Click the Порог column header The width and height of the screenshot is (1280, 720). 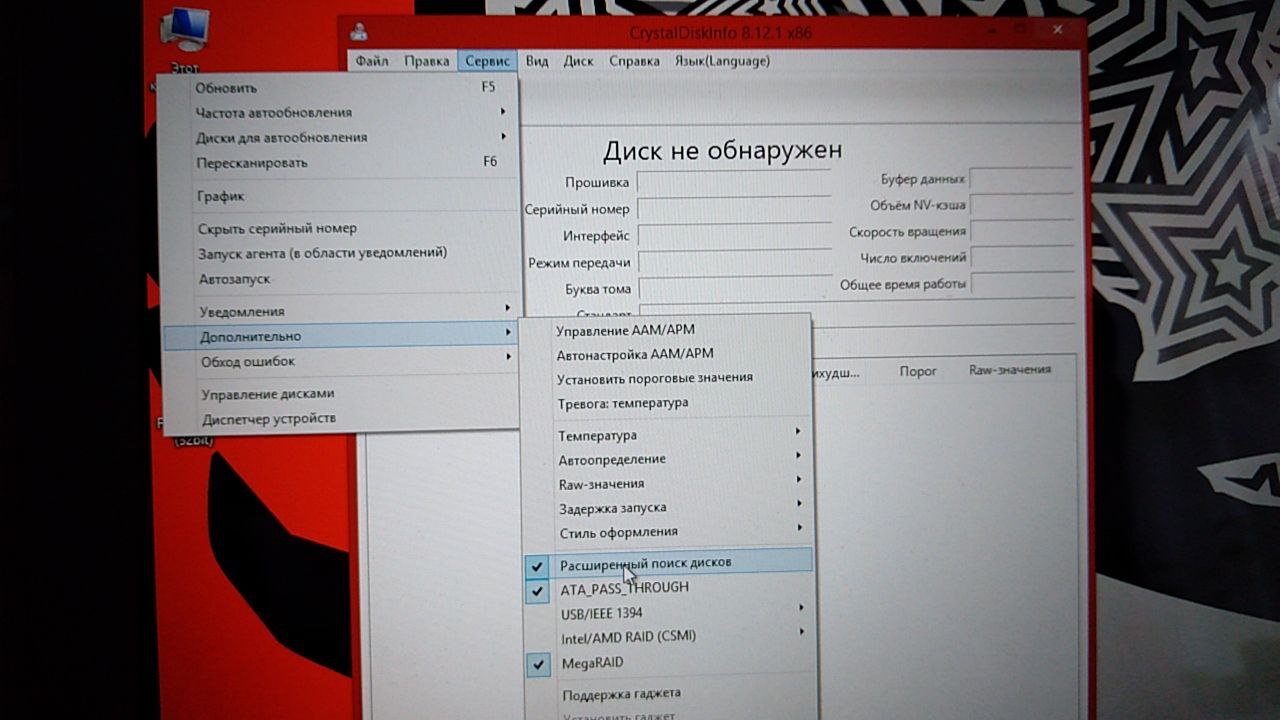[918, 371]
